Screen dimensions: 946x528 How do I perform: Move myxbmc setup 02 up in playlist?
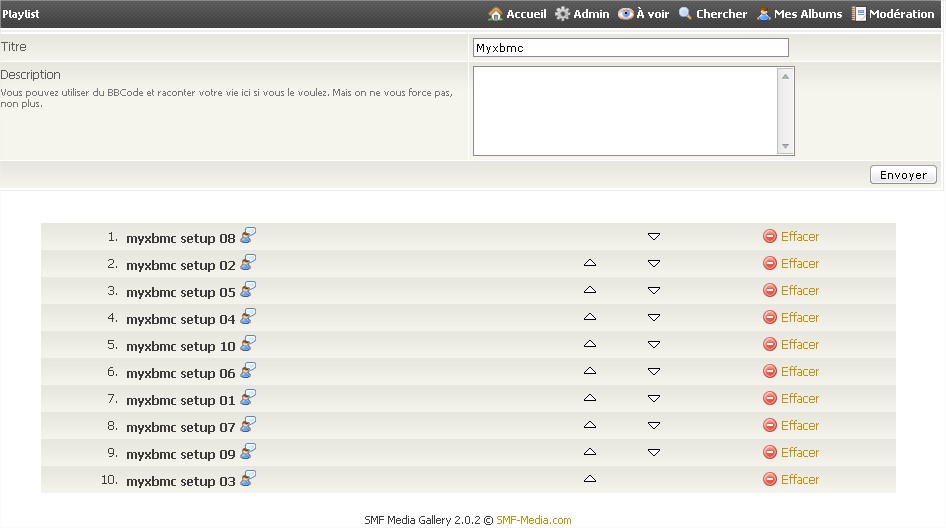tap(589, 264)
